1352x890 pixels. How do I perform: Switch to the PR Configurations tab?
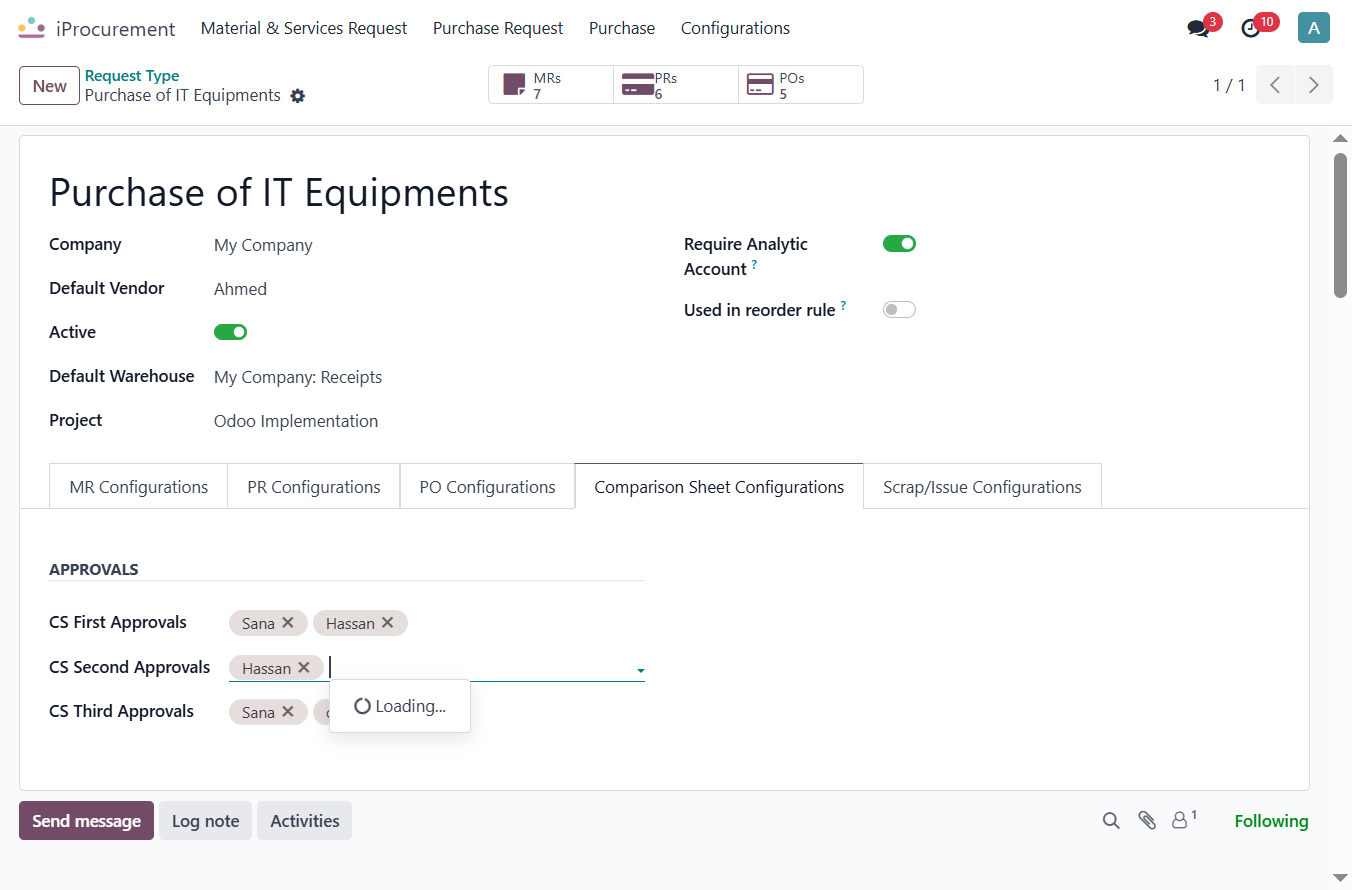pos(314,487)
